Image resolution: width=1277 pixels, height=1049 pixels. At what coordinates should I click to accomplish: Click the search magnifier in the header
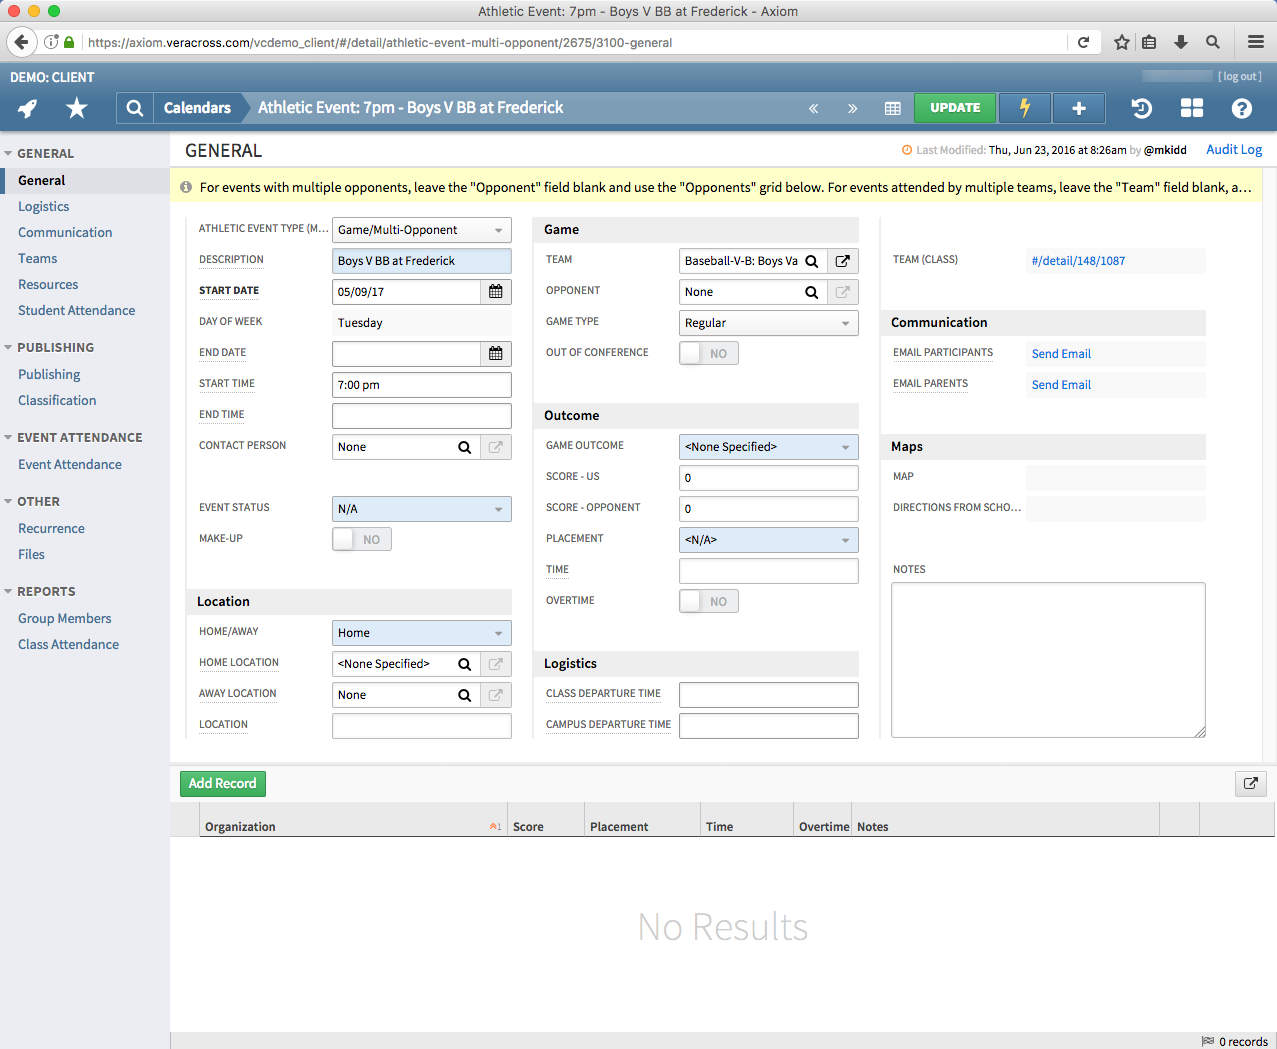point(135,108)
